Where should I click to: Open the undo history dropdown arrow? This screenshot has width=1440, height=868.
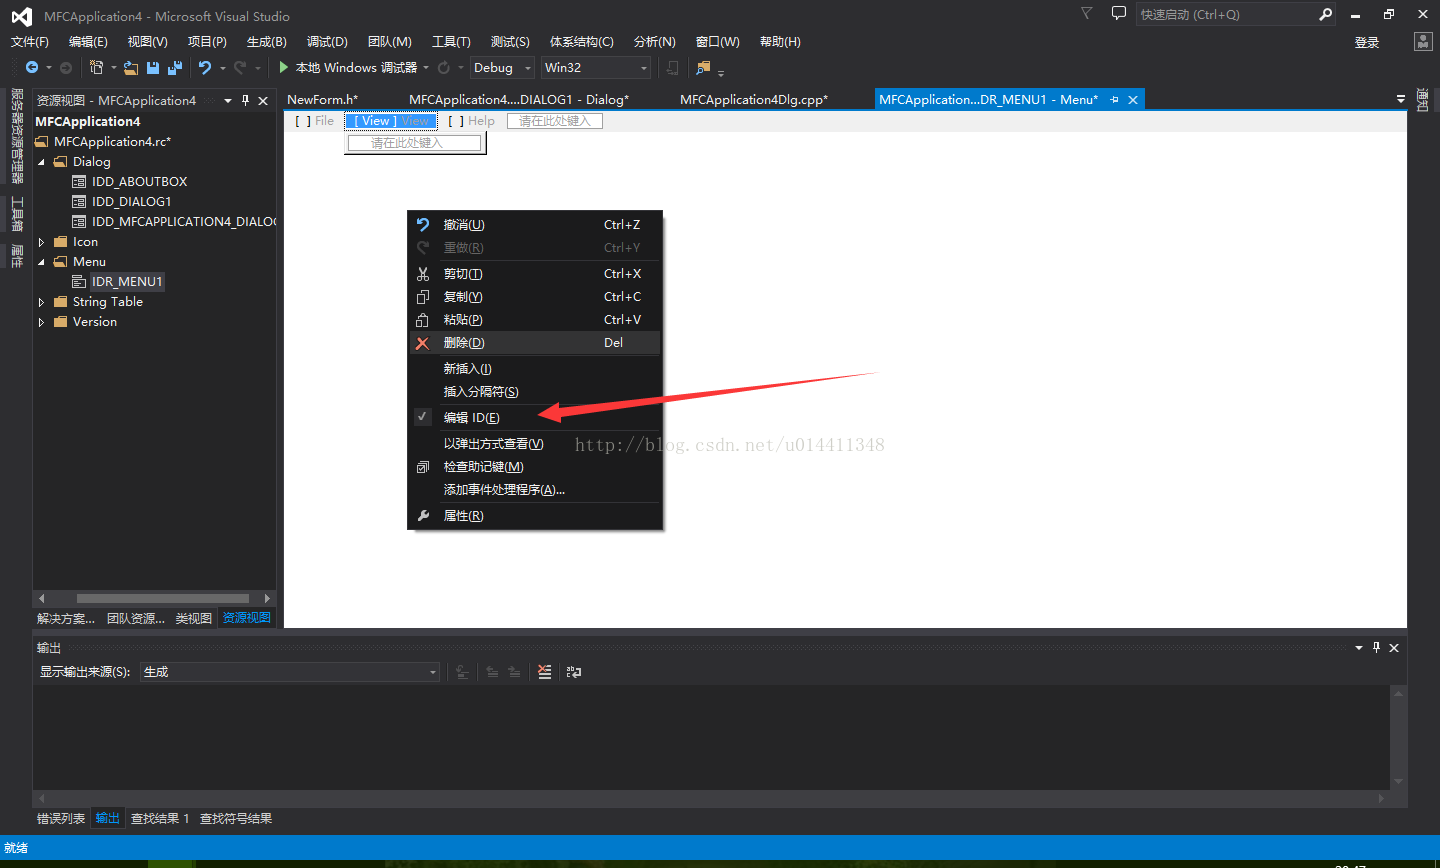pyautogui.click(x=222, y=67)
